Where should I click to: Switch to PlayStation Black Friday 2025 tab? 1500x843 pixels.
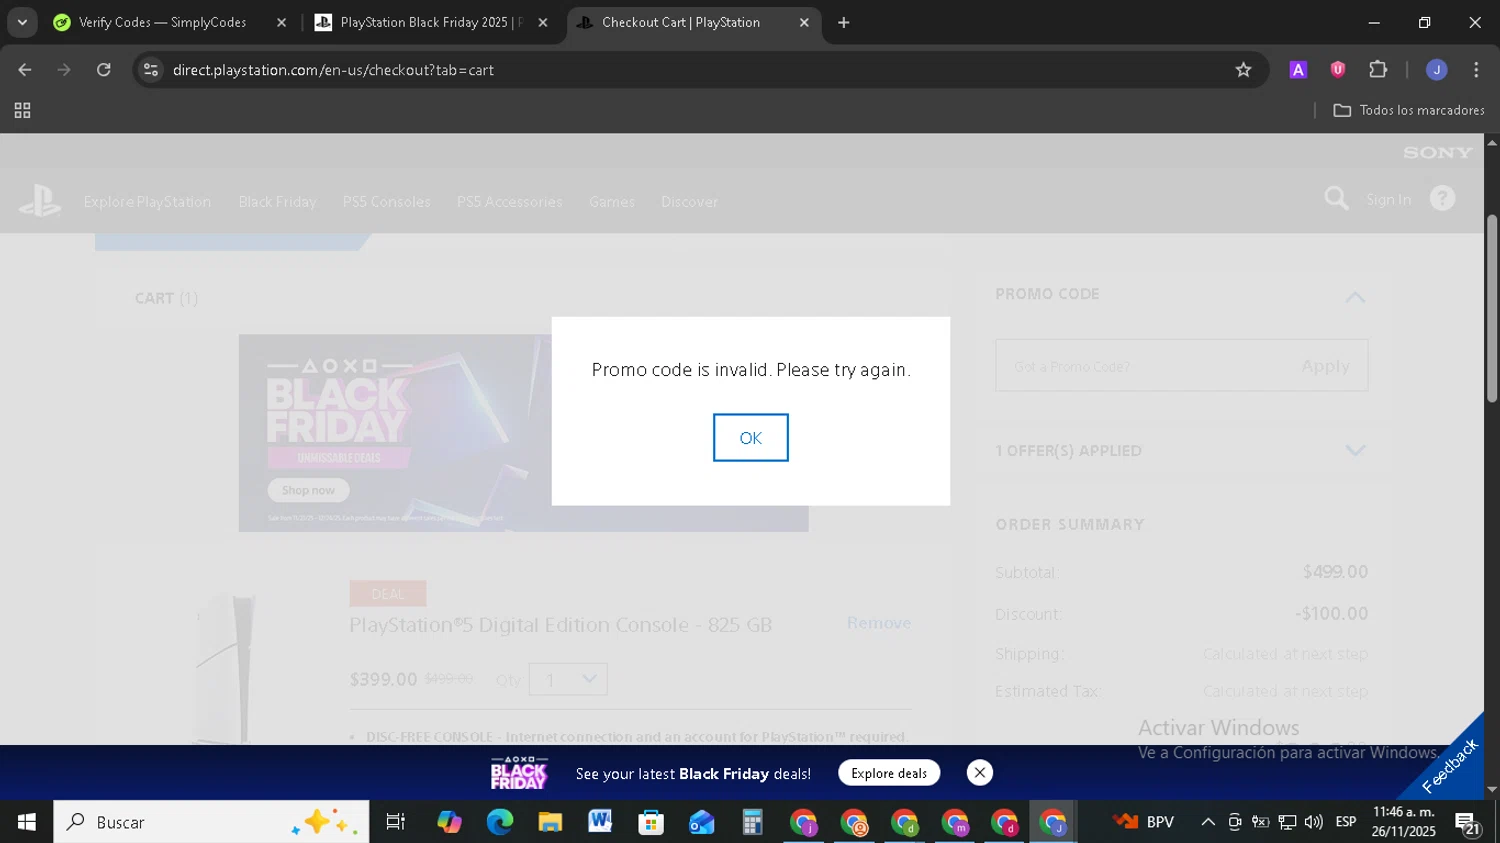click(430, 22)
